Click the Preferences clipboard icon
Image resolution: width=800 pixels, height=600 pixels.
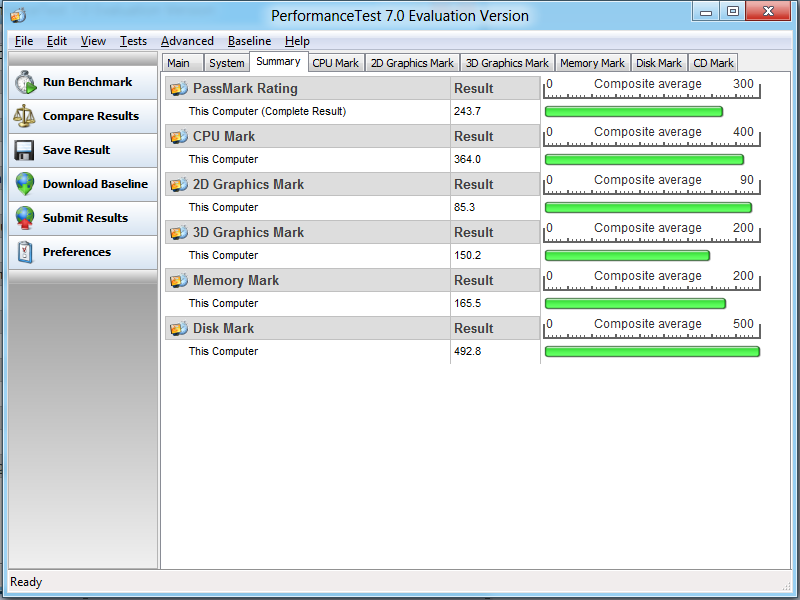click(26, 252)
